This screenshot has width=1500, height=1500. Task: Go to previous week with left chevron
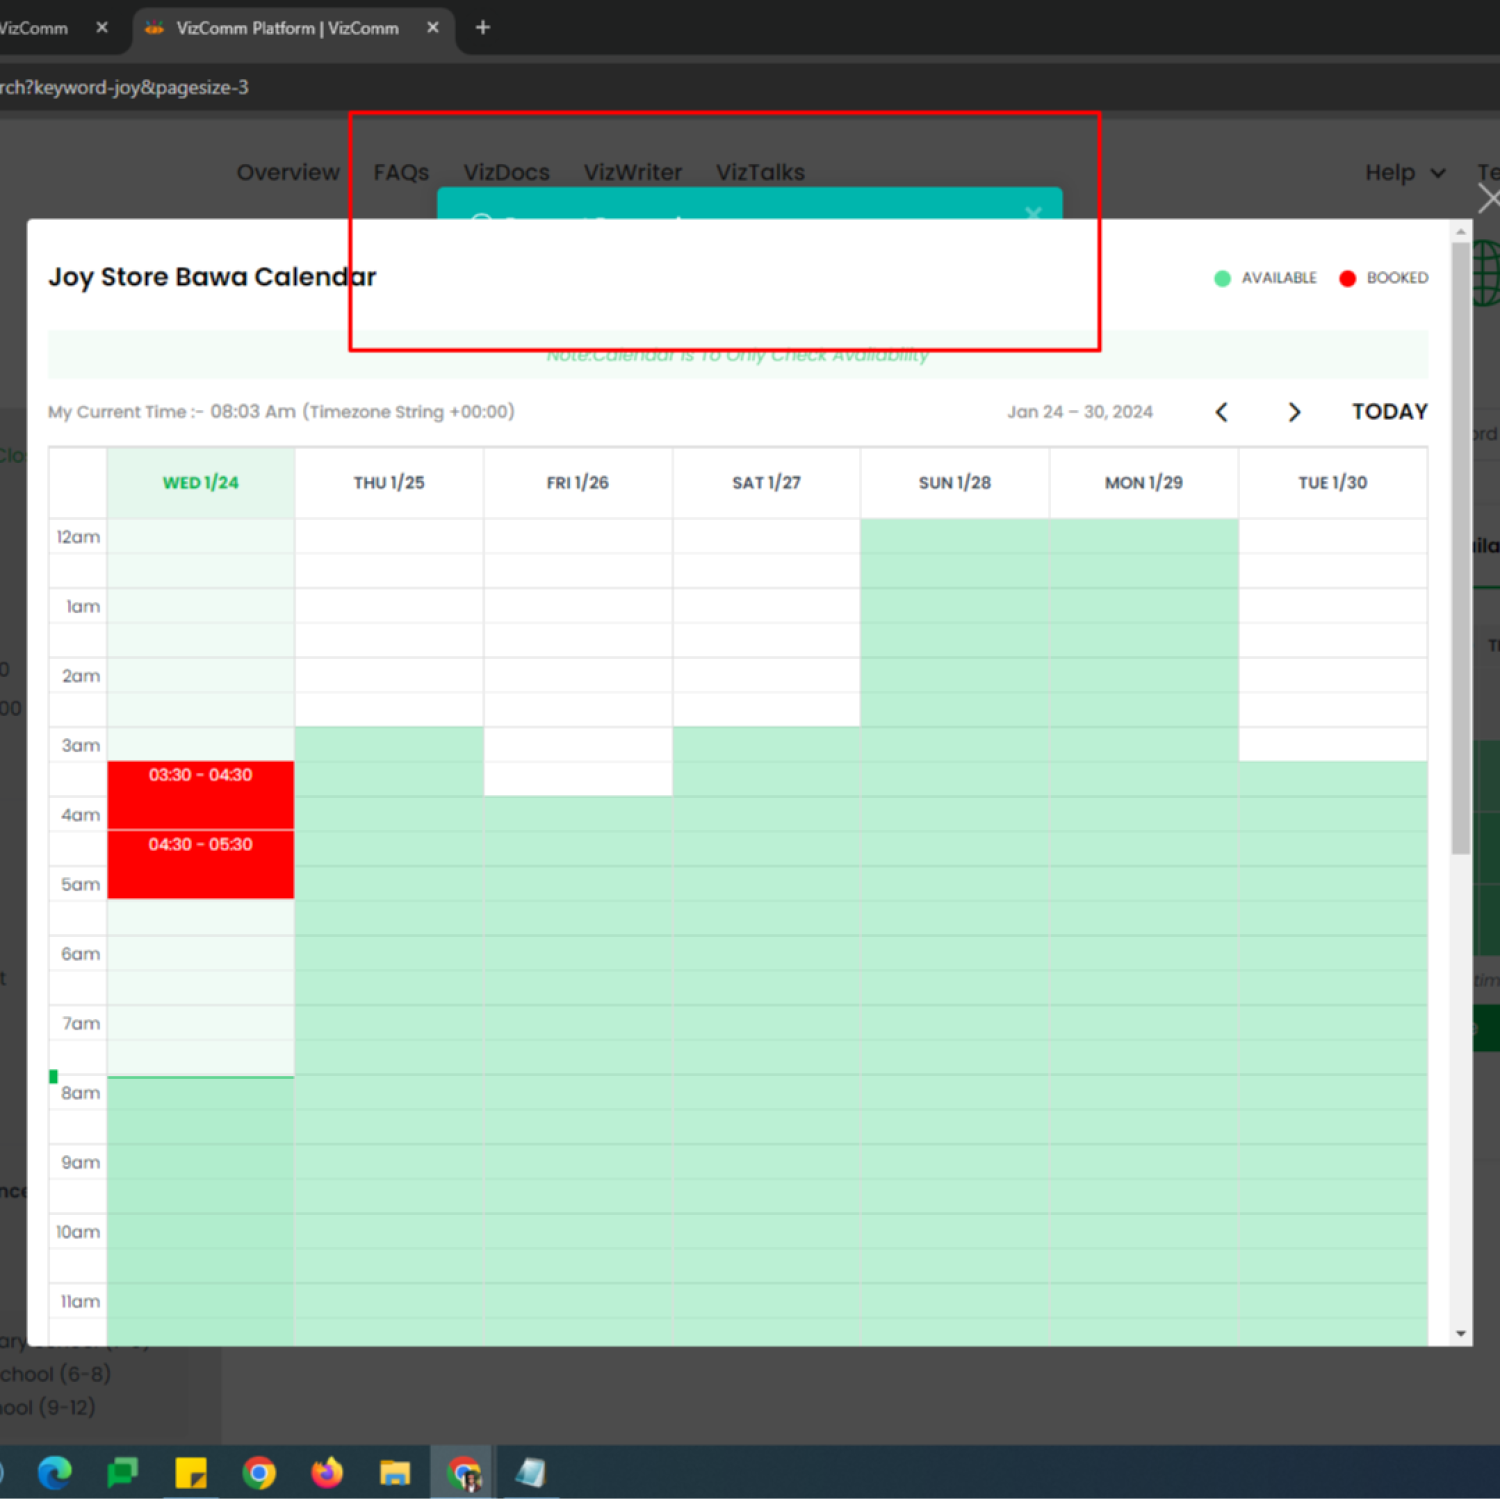tap(1221, 412)
